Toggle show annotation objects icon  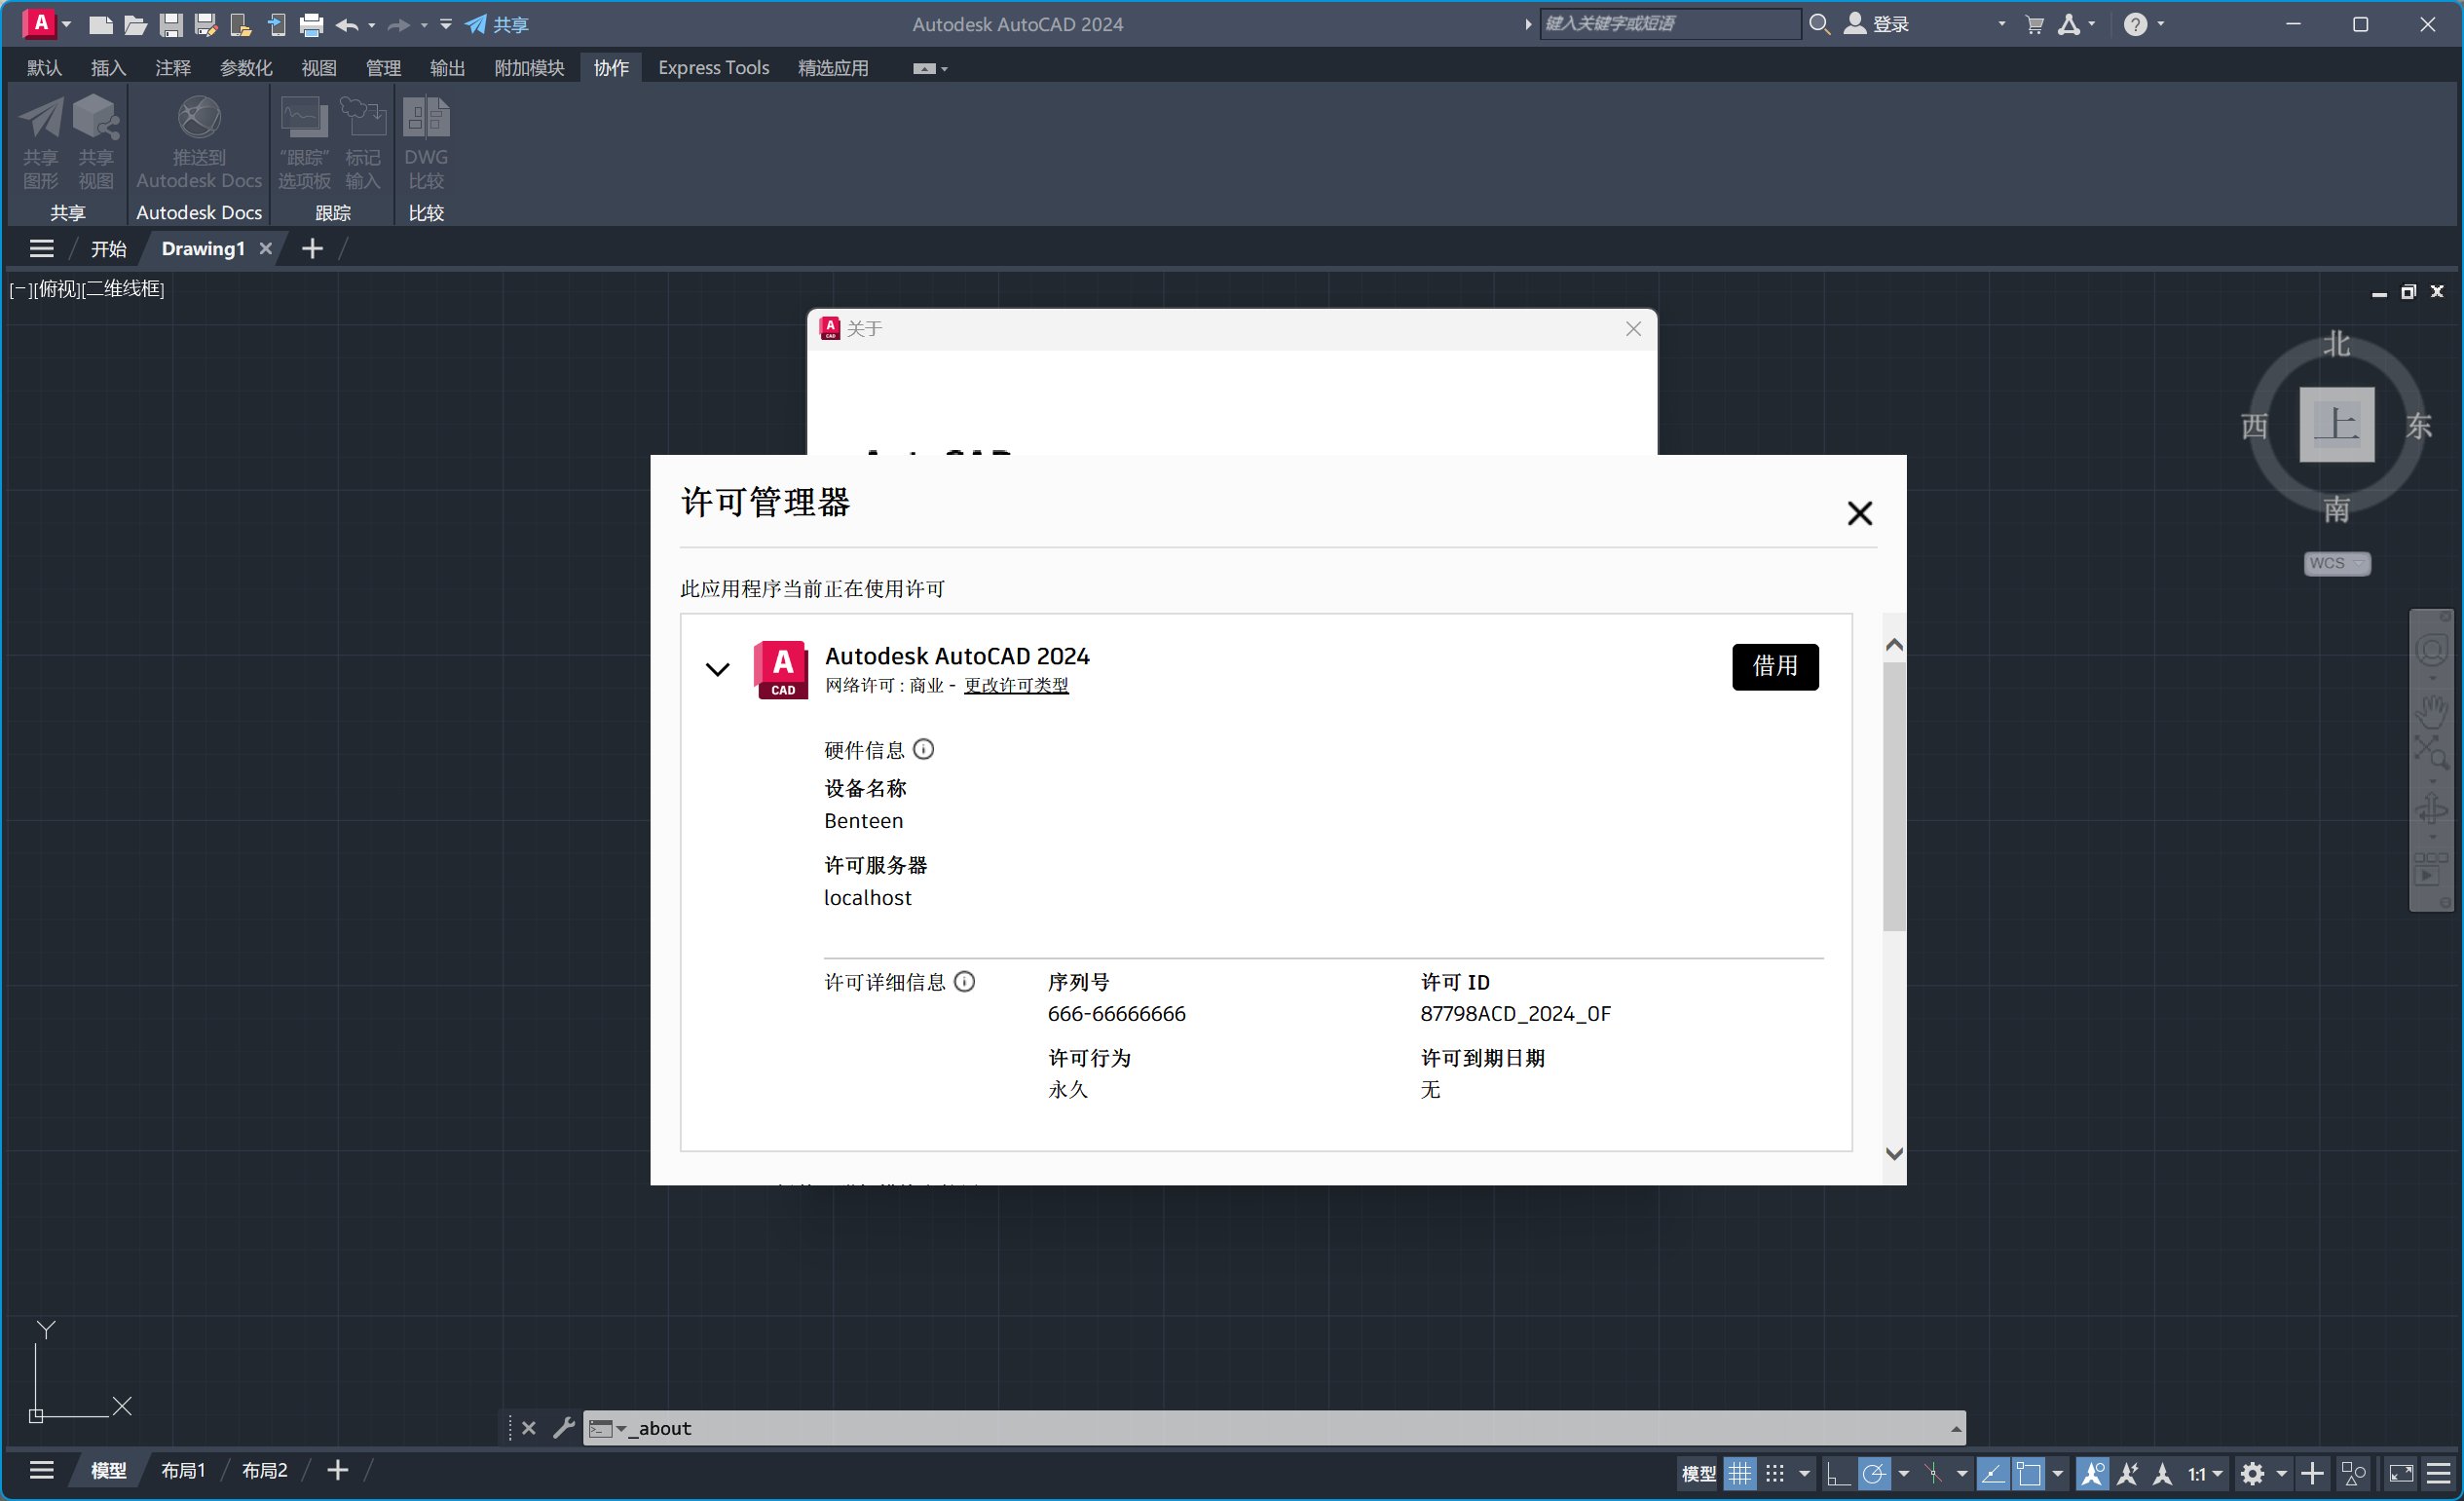point(2092,1474)
